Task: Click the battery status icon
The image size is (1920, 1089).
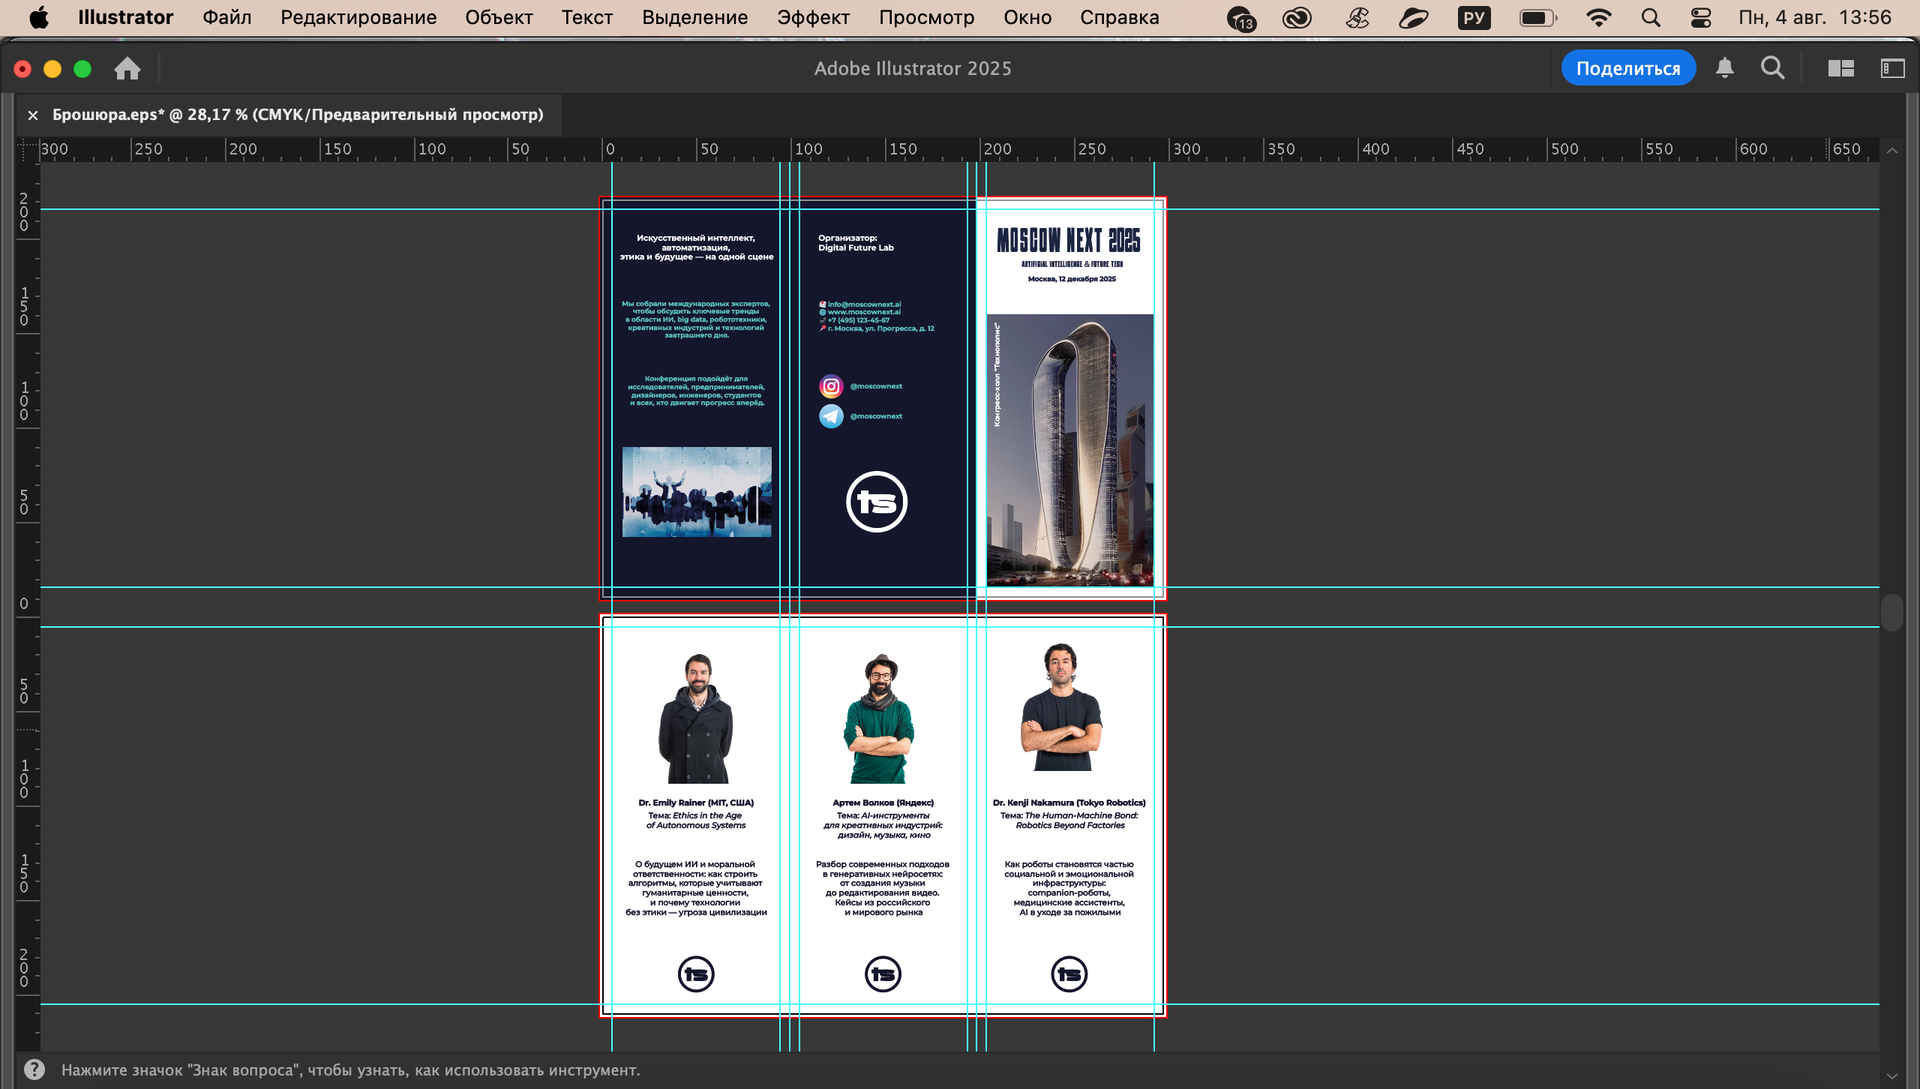Action: pyautogui.click(x=1538, y=17)
